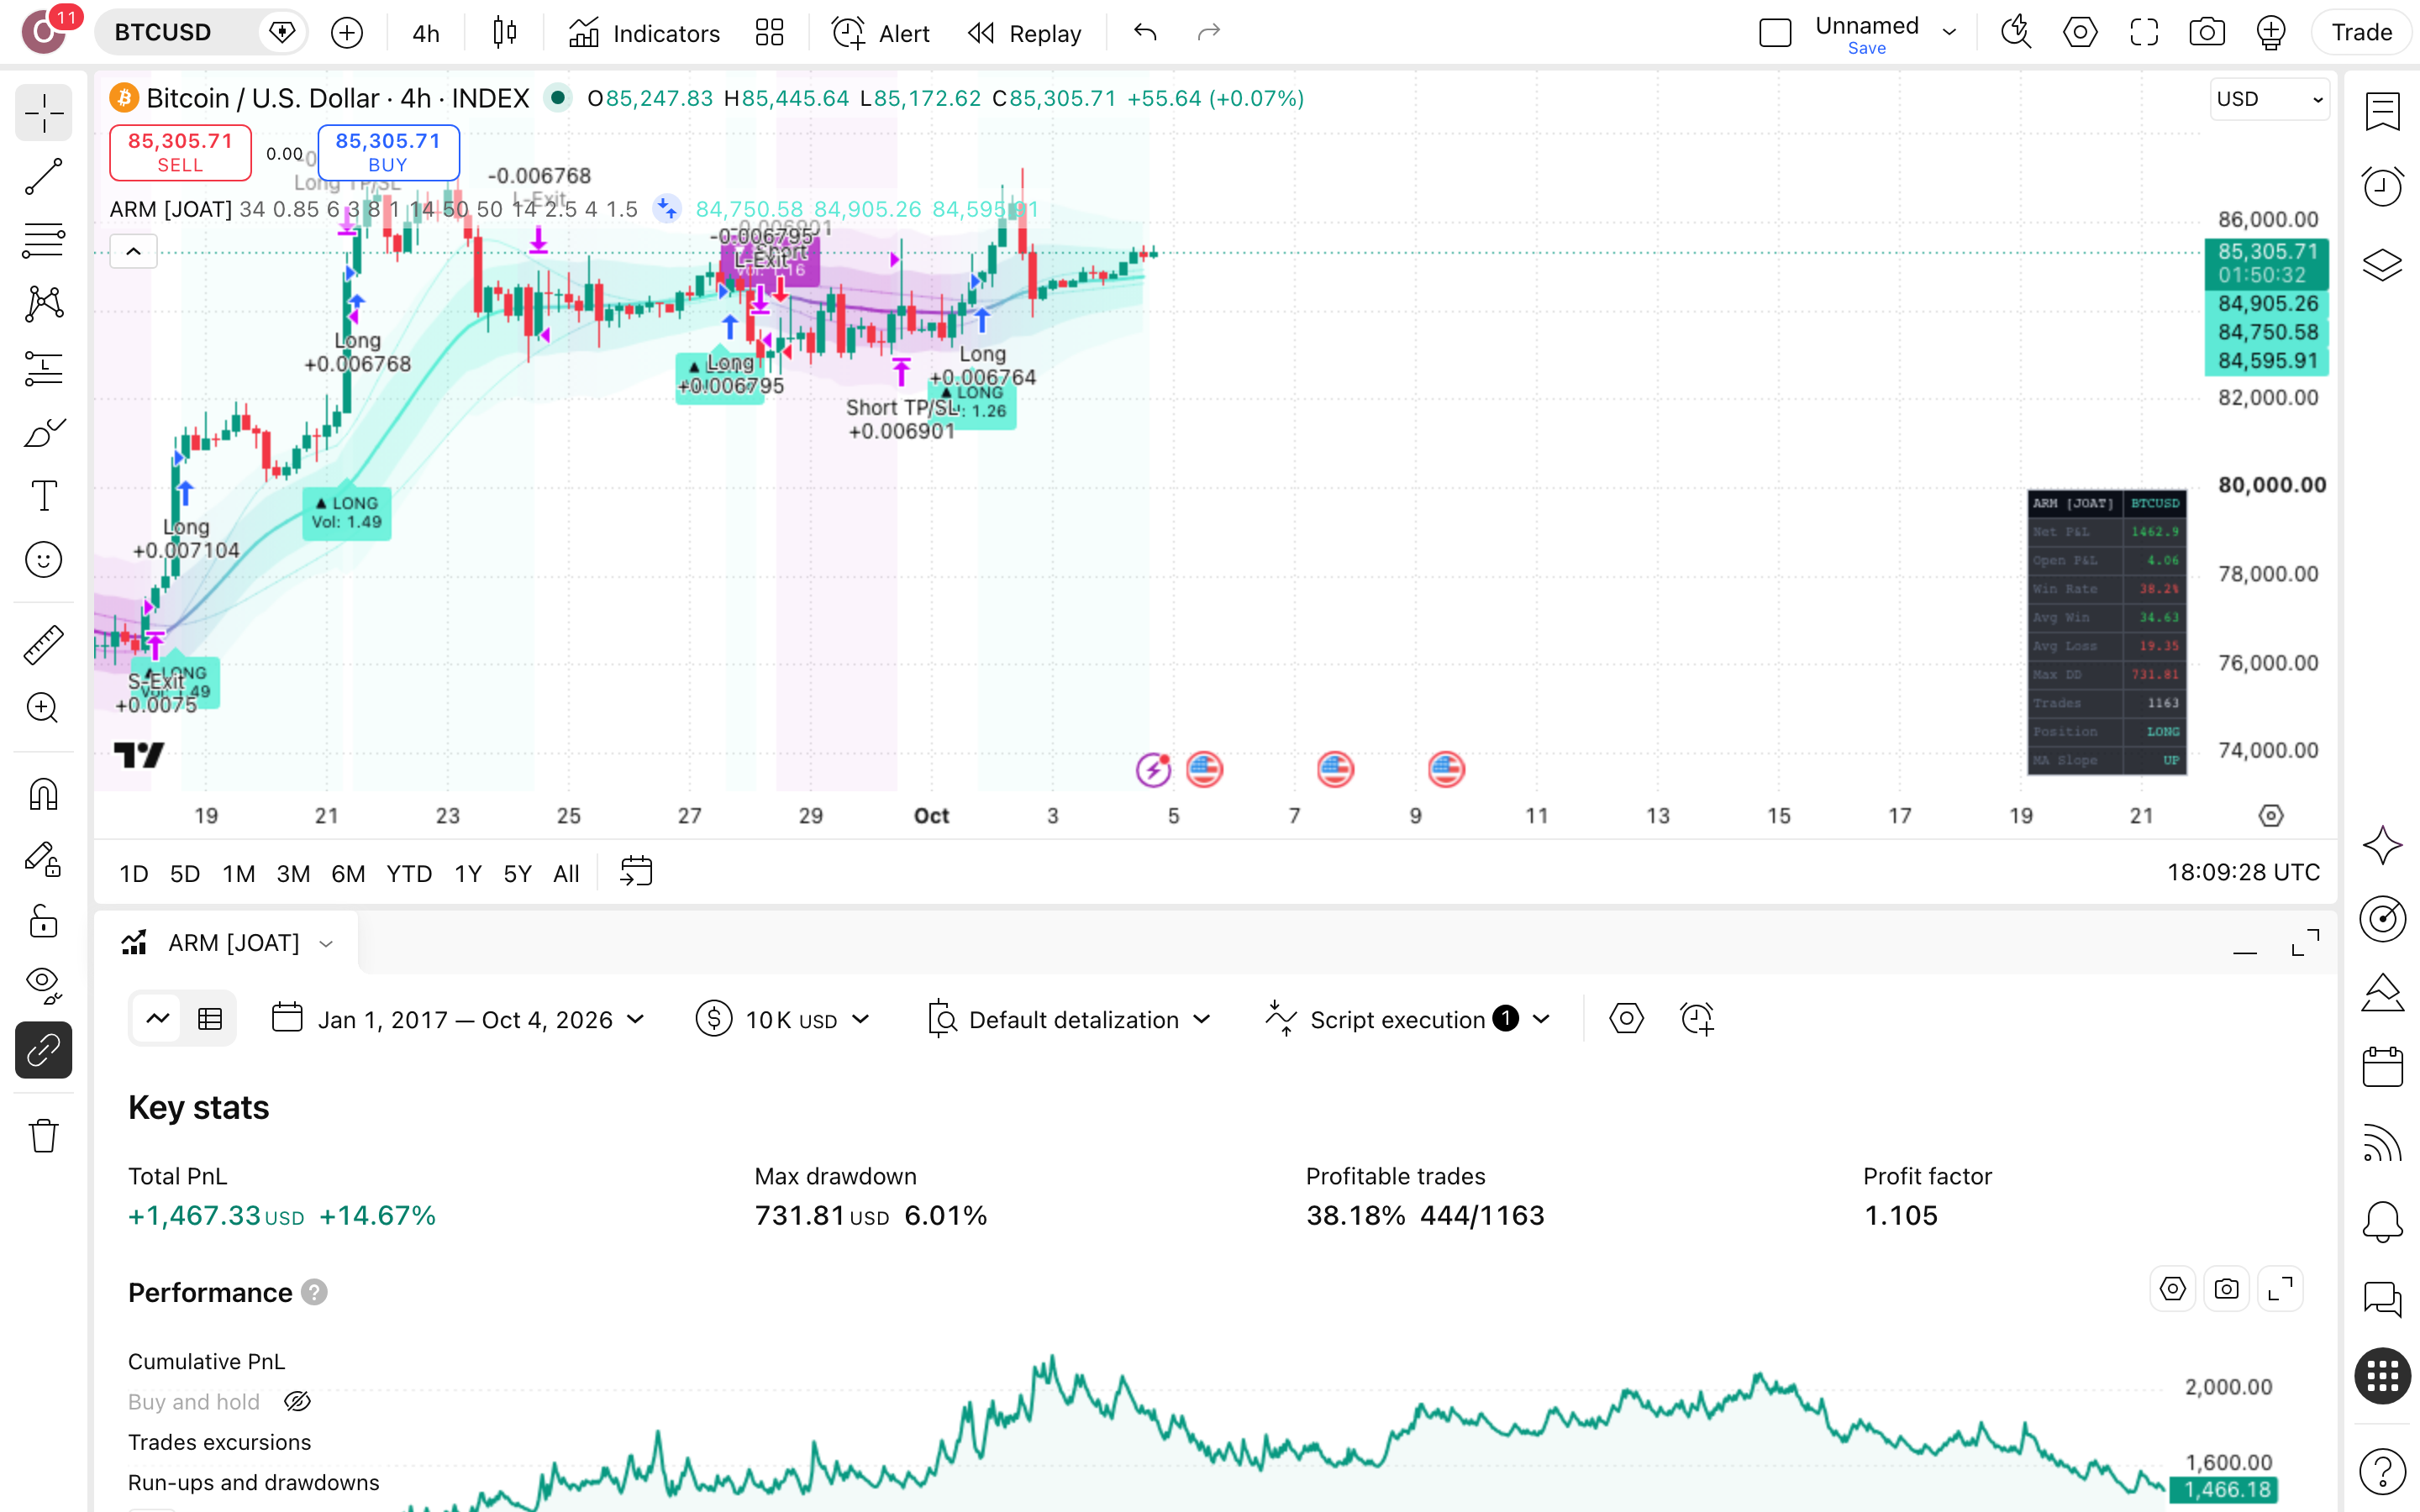Delete drawings with the trash icon
This screenshot has width=2420, height=1512.
(44, 1136)
